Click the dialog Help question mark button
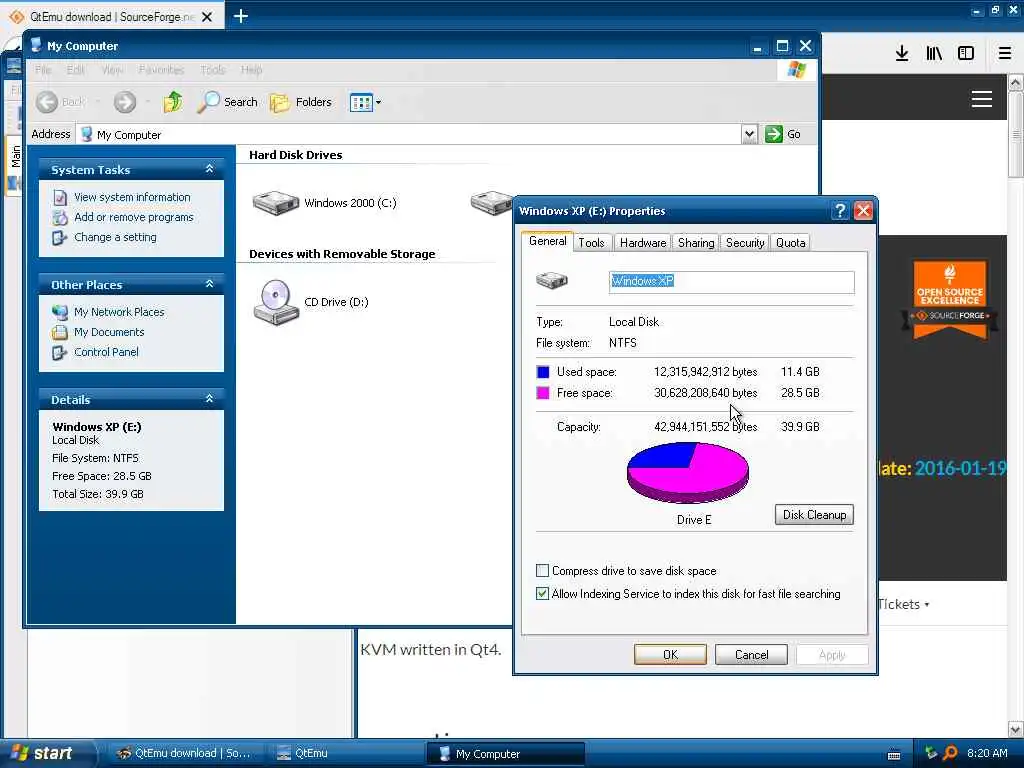The height and width of the screenshot is (768, 1024). (840, 211)
